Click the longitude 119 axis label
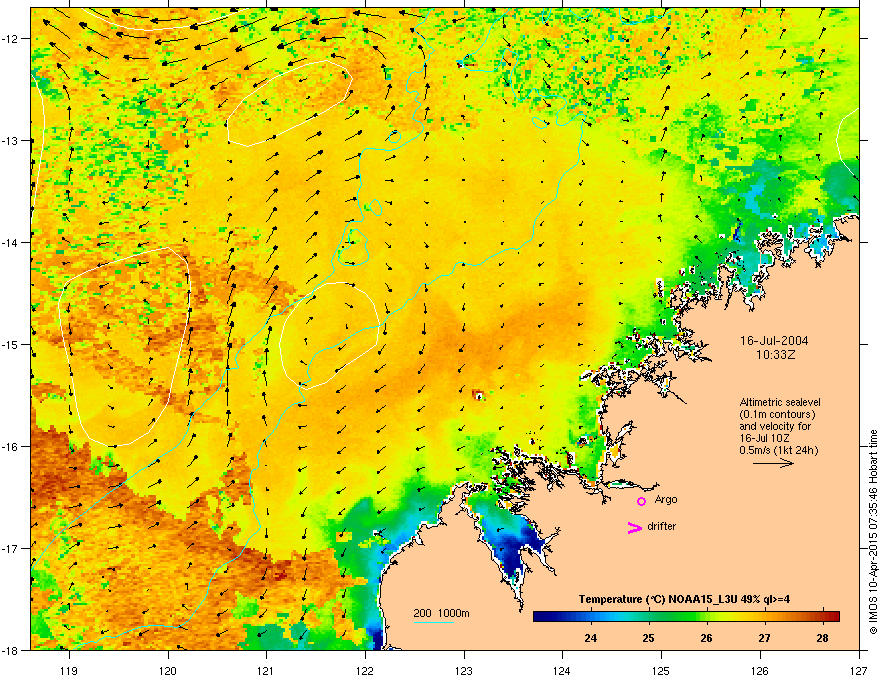 pos(69,670)
